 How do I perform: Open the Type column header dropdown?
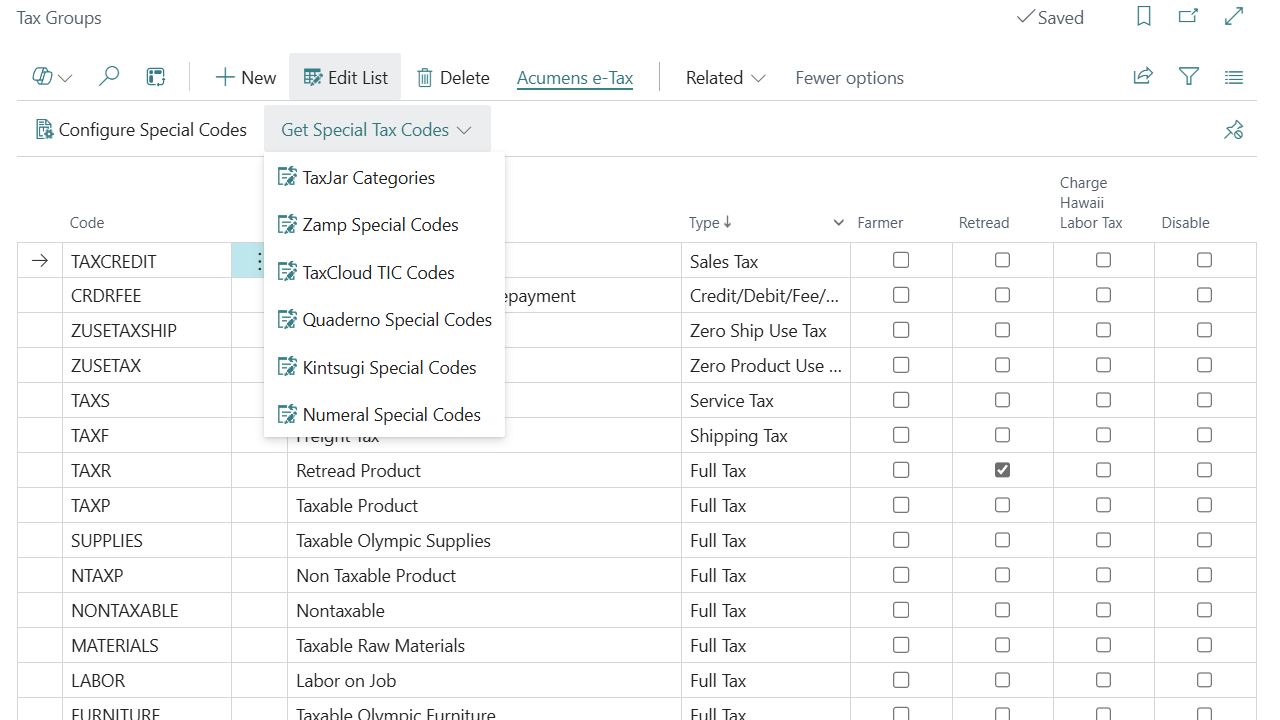838,223
